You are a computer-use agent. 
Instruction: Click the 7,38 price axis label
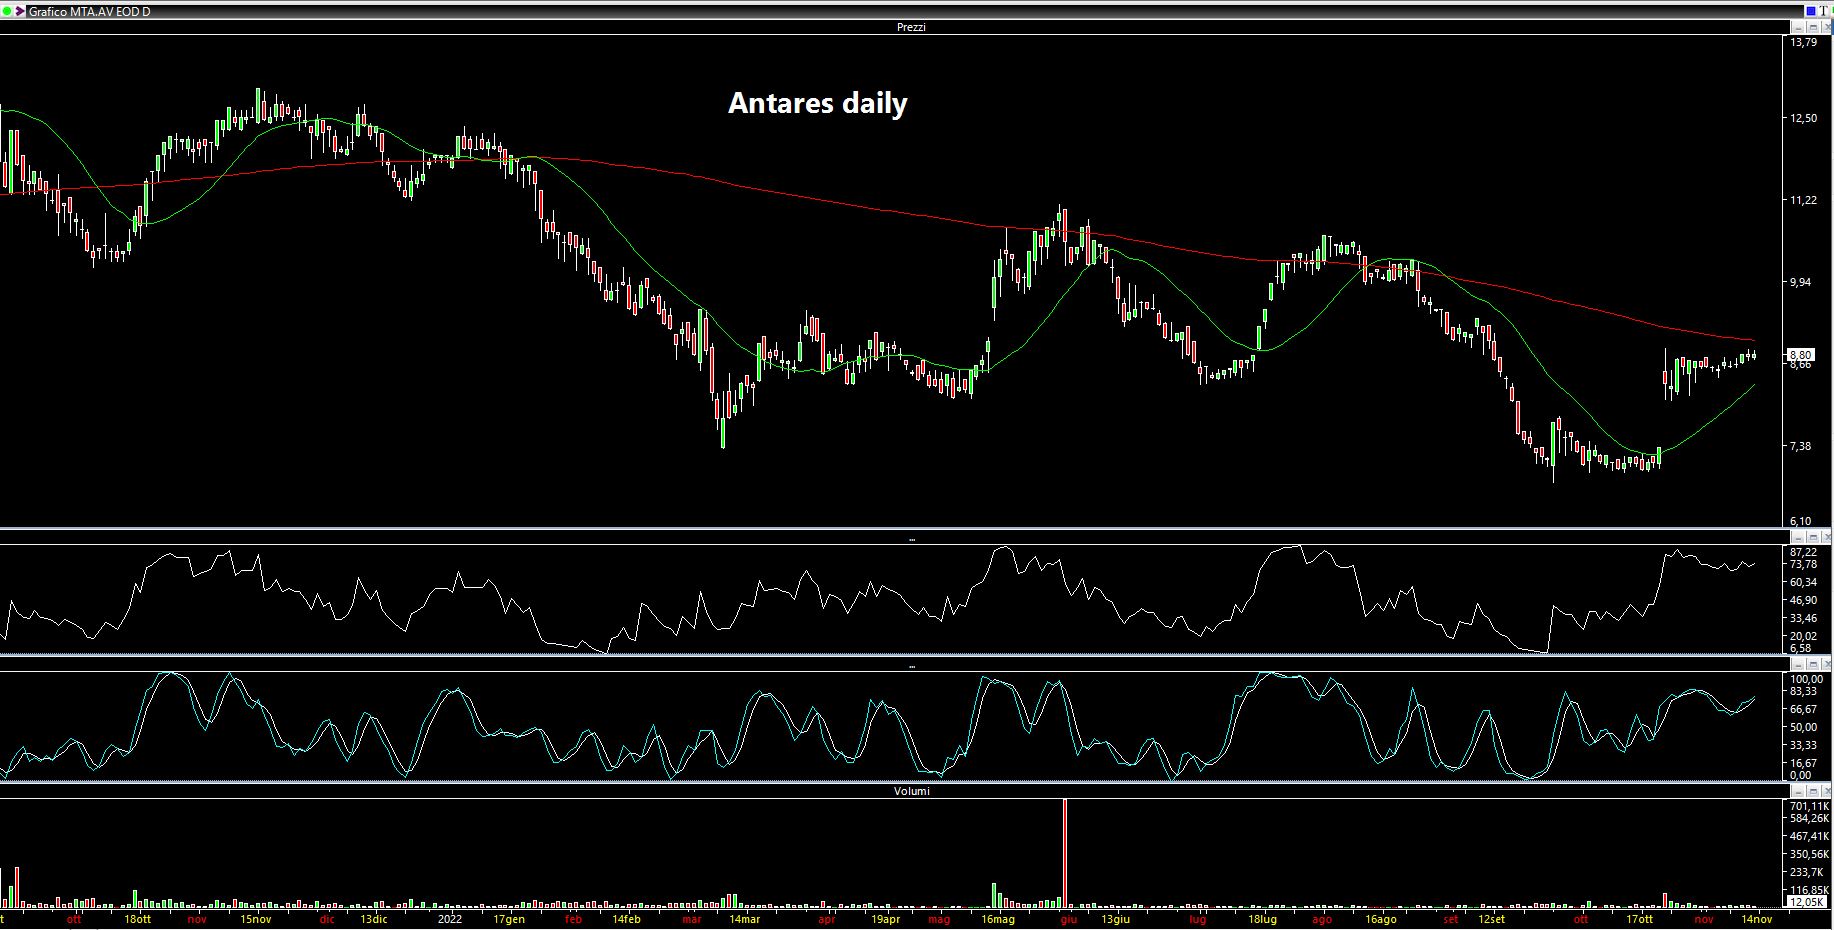coord(1801,446)
